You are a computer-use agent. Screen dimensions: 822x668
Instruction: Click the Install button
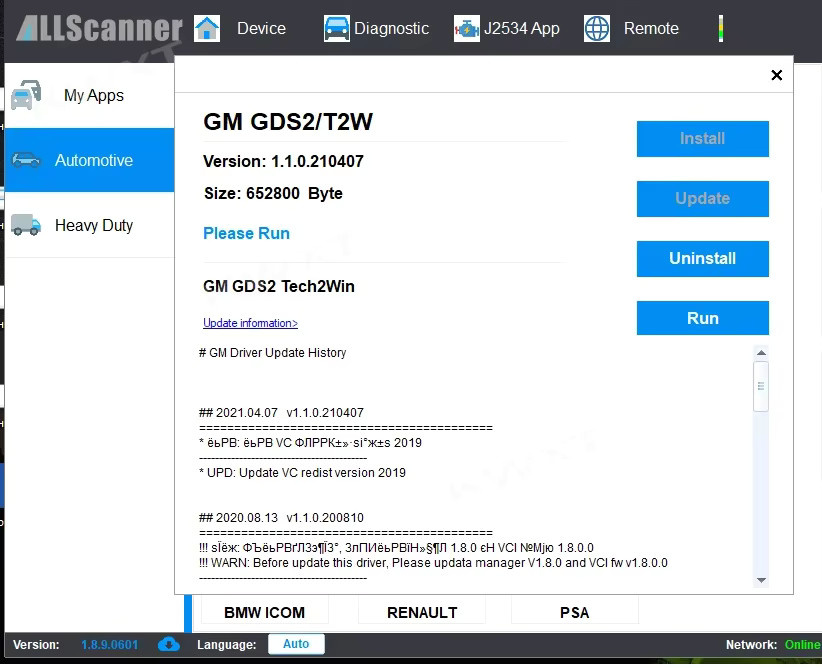coord(702,139)
